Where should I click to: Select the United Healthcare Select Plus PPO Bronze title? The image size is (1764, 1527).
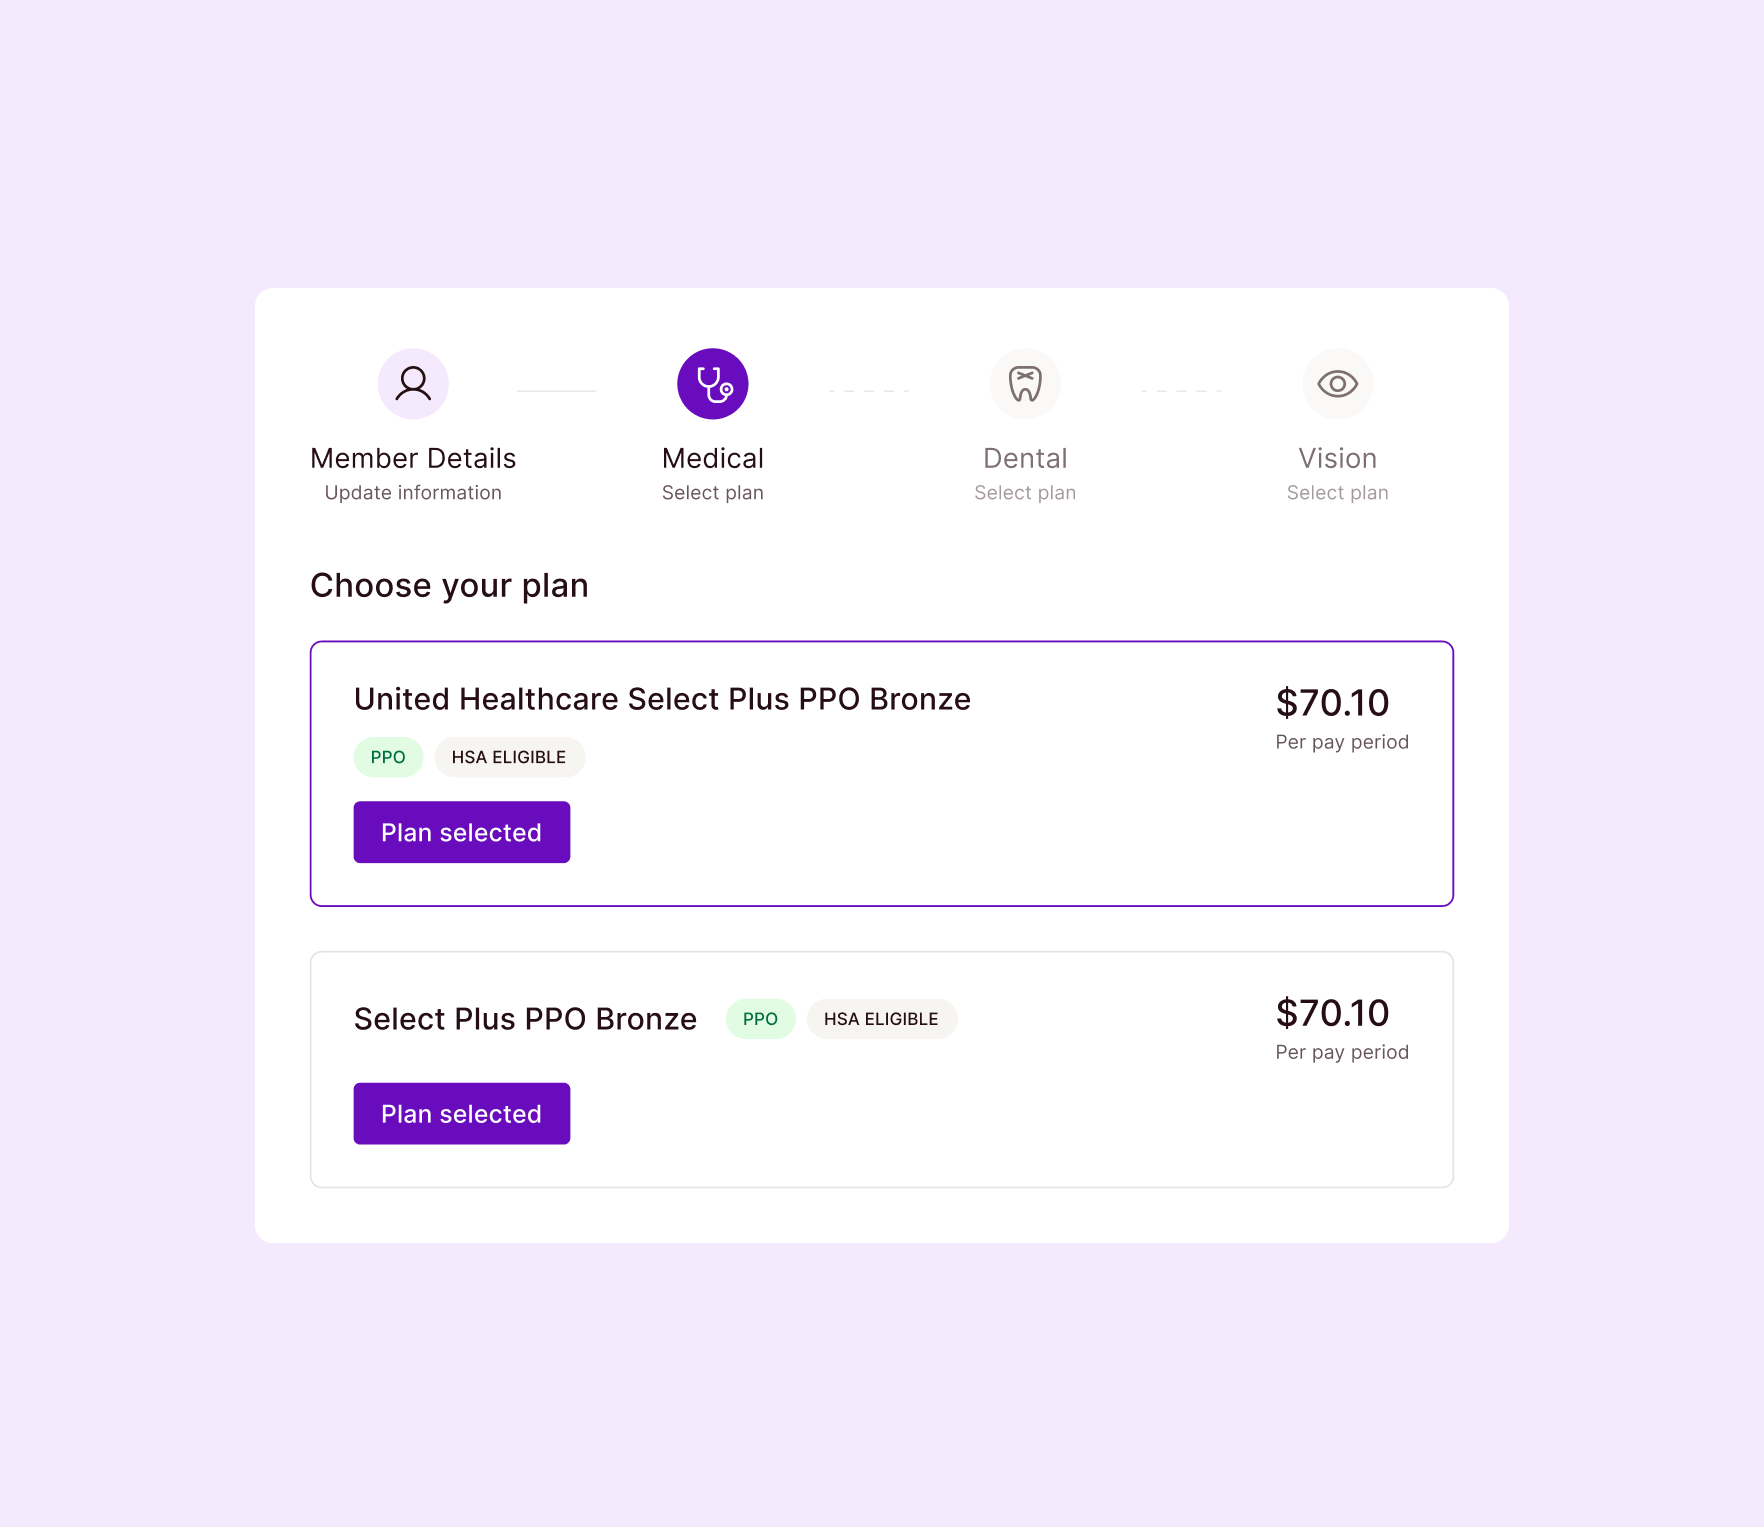pyautogui.click(x=662, y=699)
